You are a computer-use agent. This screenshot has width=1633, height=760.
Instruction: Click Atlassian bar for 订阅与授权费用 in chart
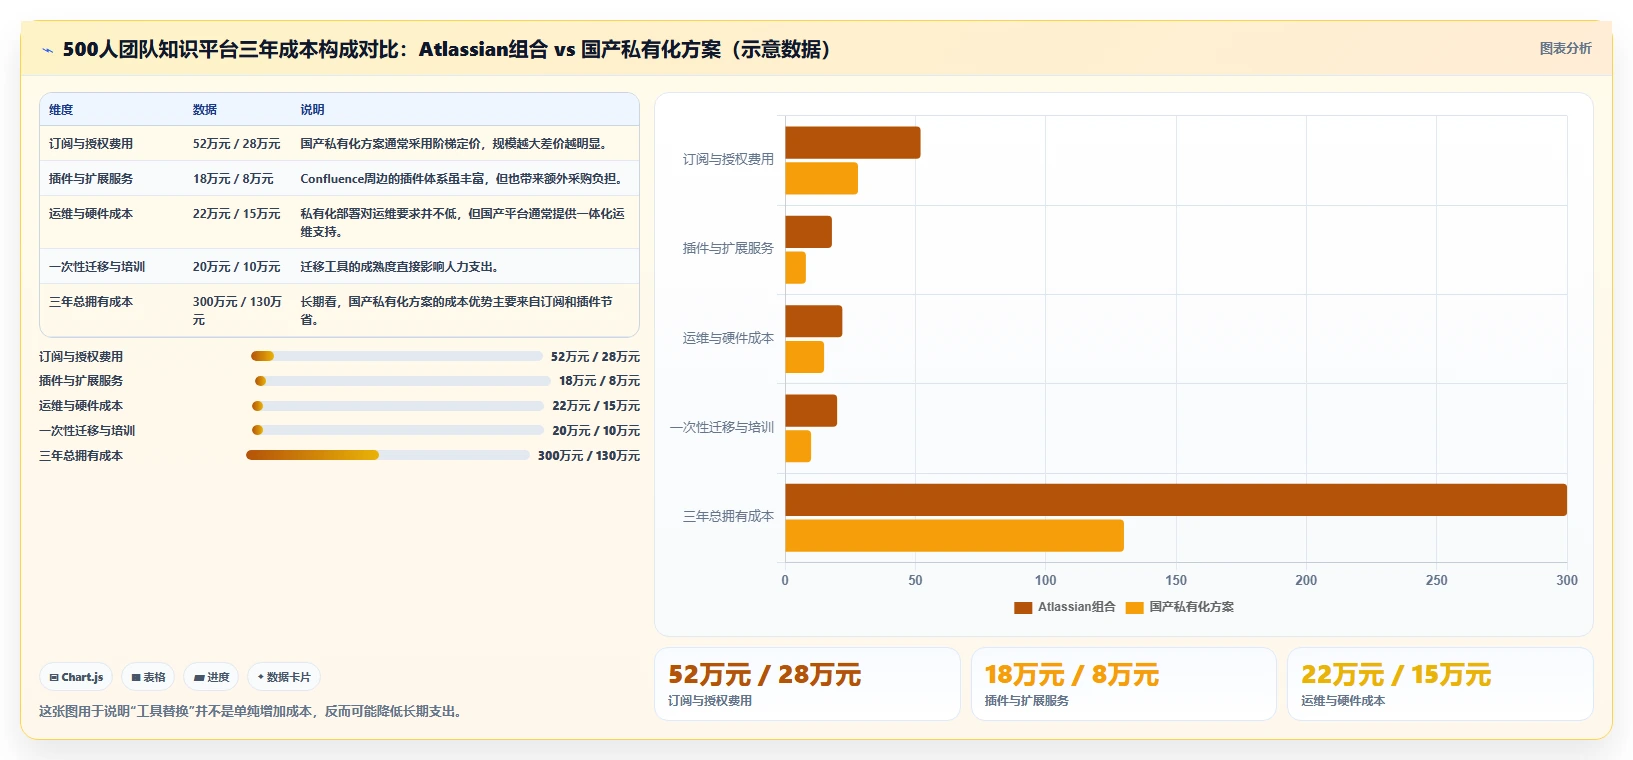853,143
